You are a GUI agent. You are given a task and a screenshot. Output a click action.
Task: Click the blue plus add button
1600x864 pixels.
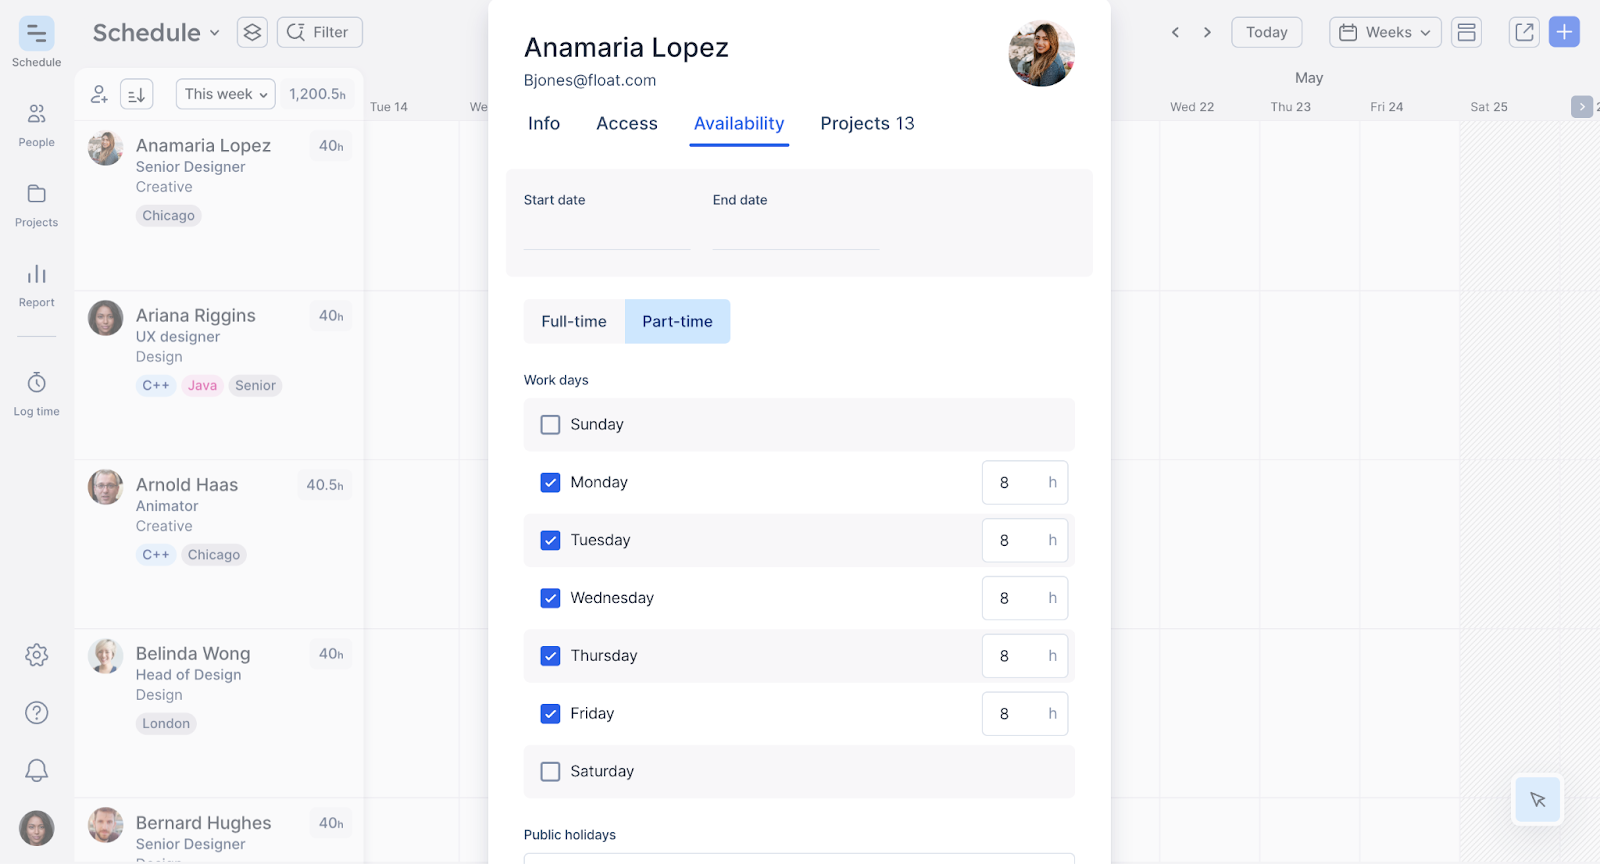point(1564,32)
